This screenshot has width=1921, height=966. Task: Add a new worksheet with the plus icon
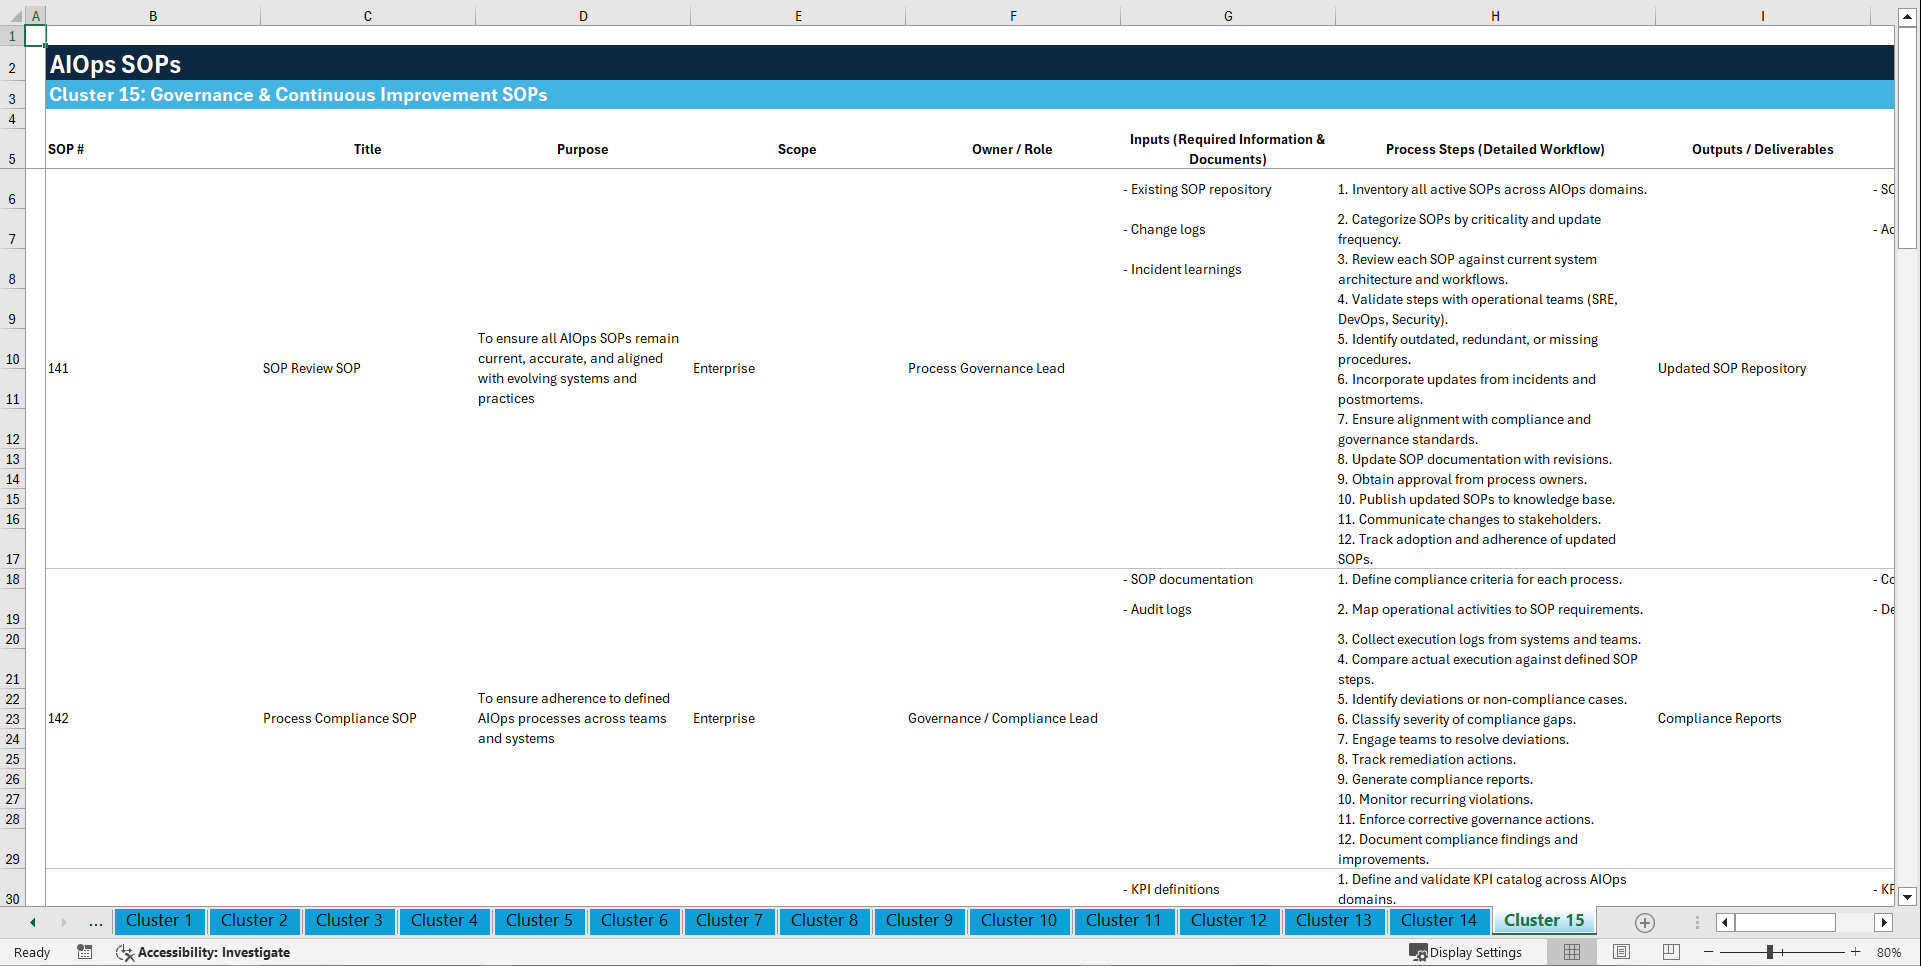point(1645,922)
